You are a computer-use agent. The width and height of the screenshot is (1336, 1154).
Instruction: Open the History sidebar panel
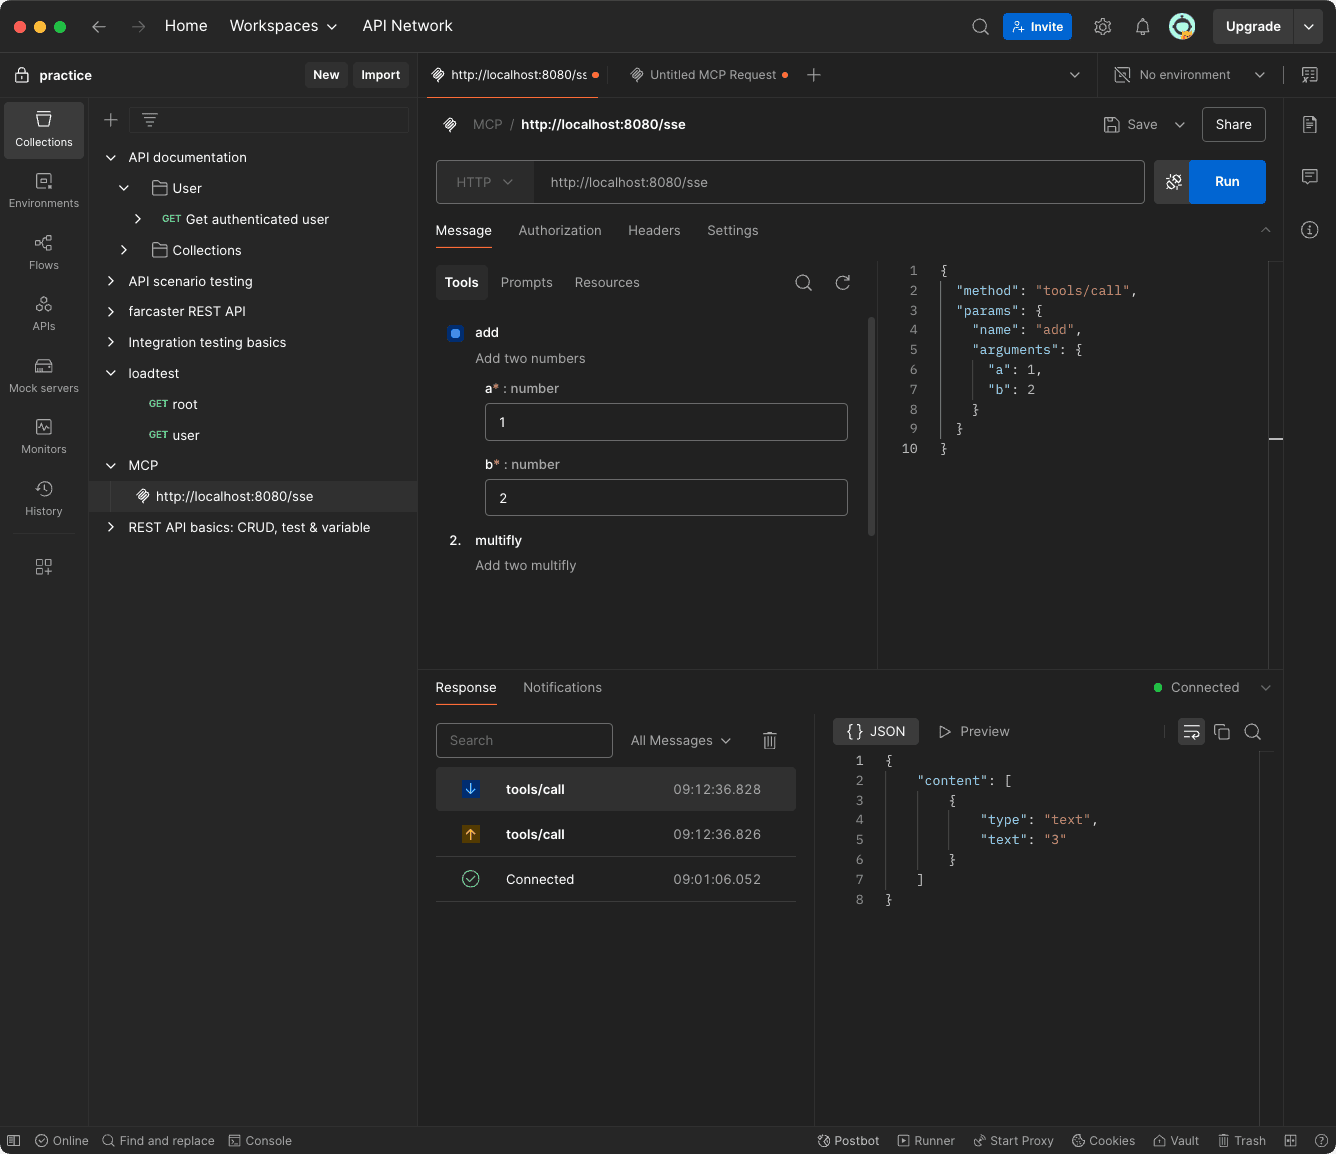click(44, 499)
